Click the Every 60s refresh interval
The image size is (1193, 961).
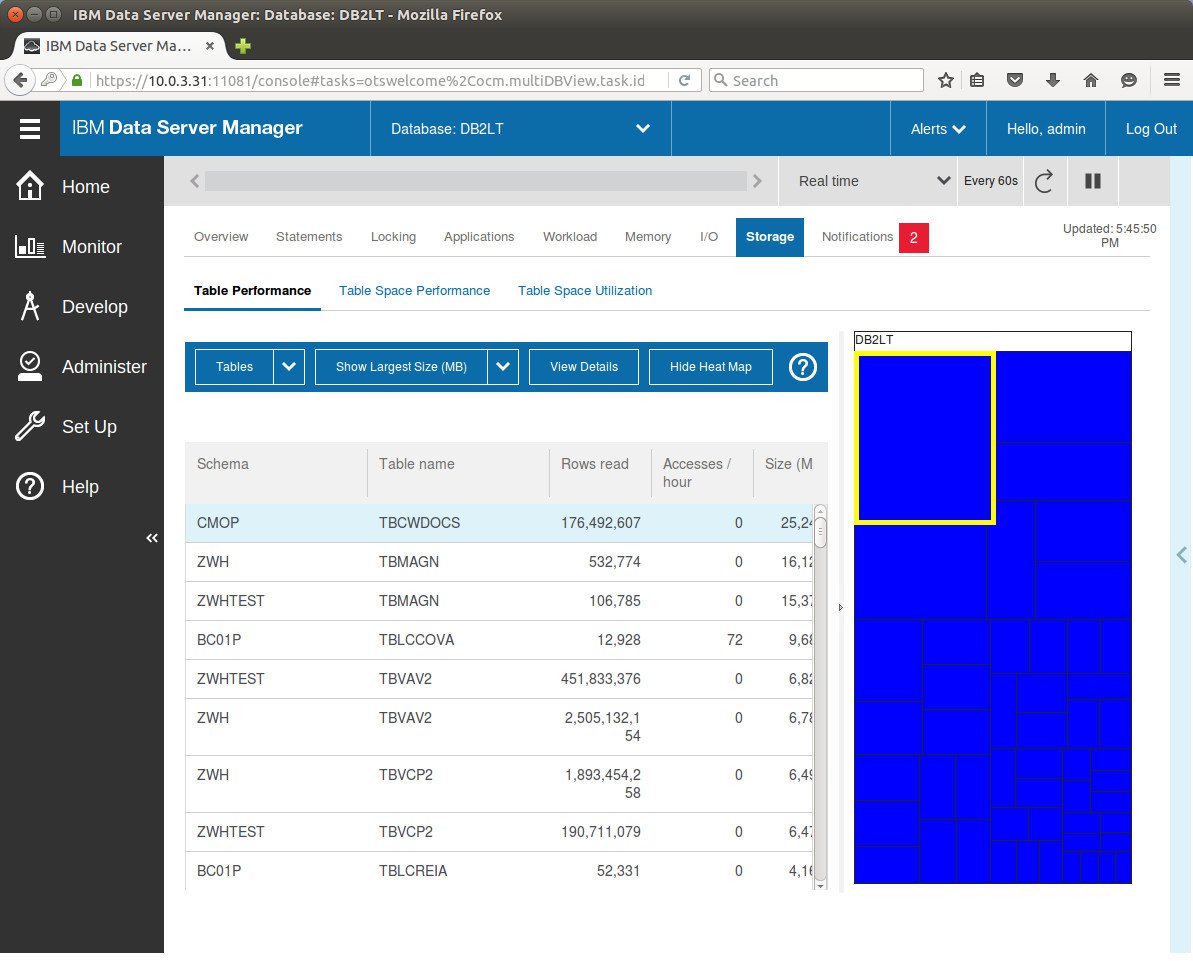tap(991, 181)
